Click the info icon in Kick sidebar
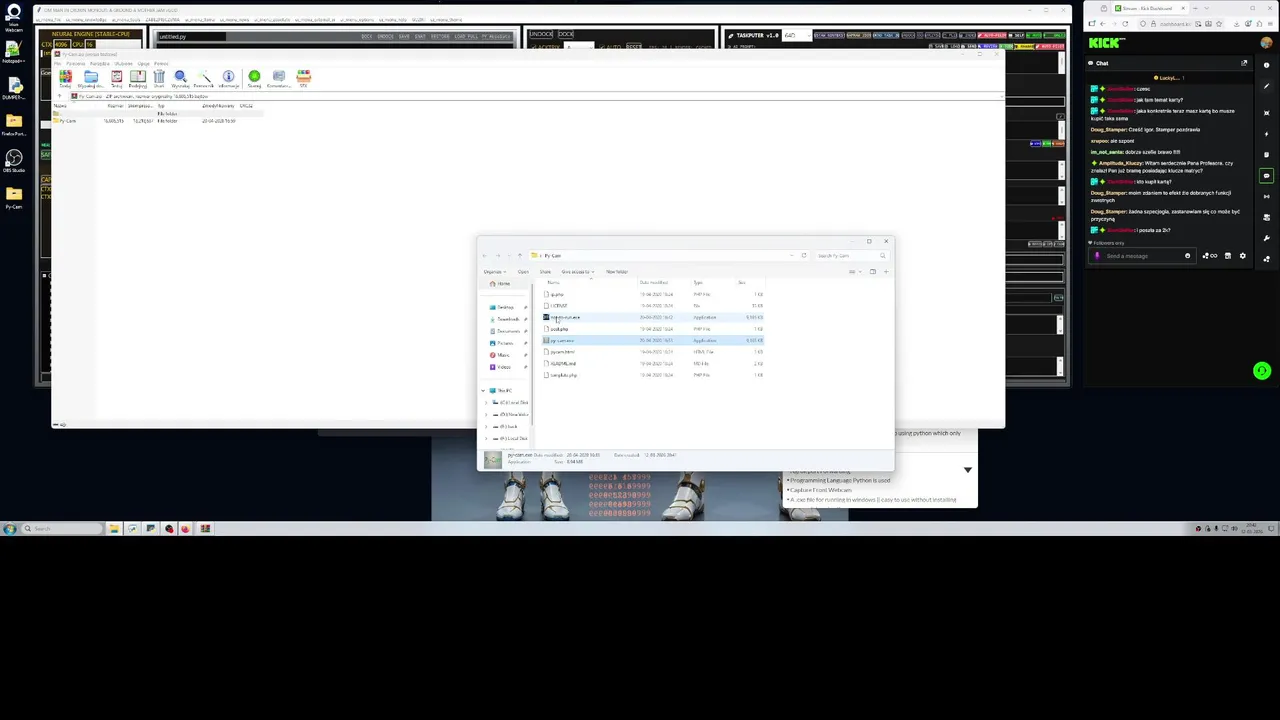Image resolution: width=1280 pixels, height=720 pixels. point(1266,65)
